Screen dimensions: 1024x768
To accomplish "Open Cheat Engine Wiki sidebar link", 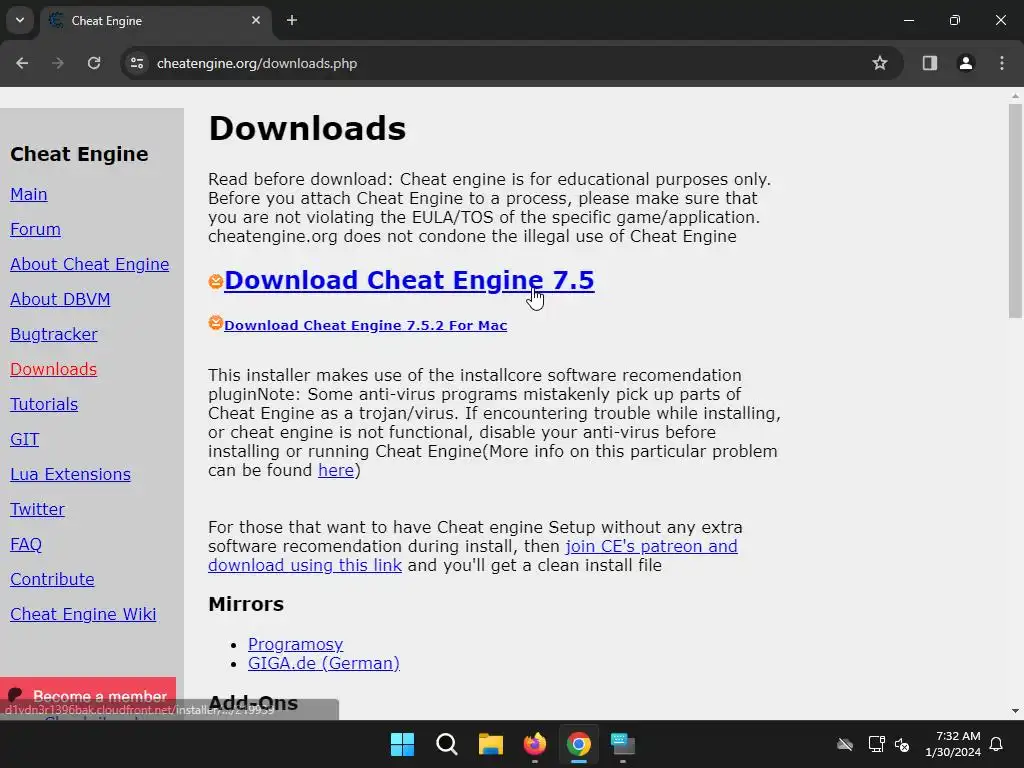I will (83, 614).
